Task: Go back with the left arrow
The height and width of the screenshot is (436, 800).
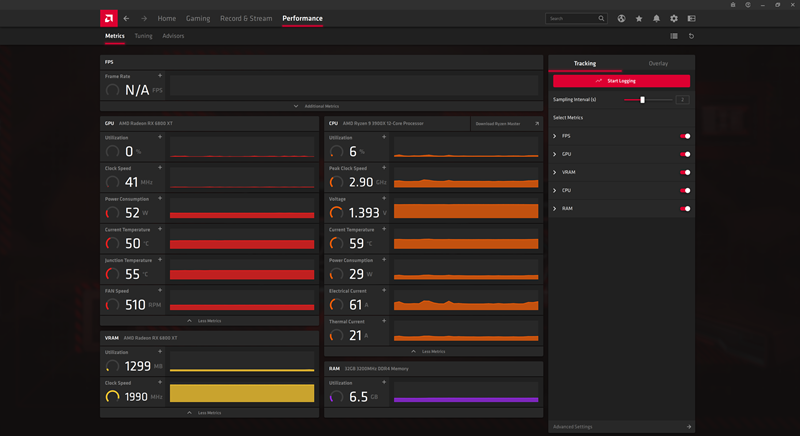Action: pos(126,18)
